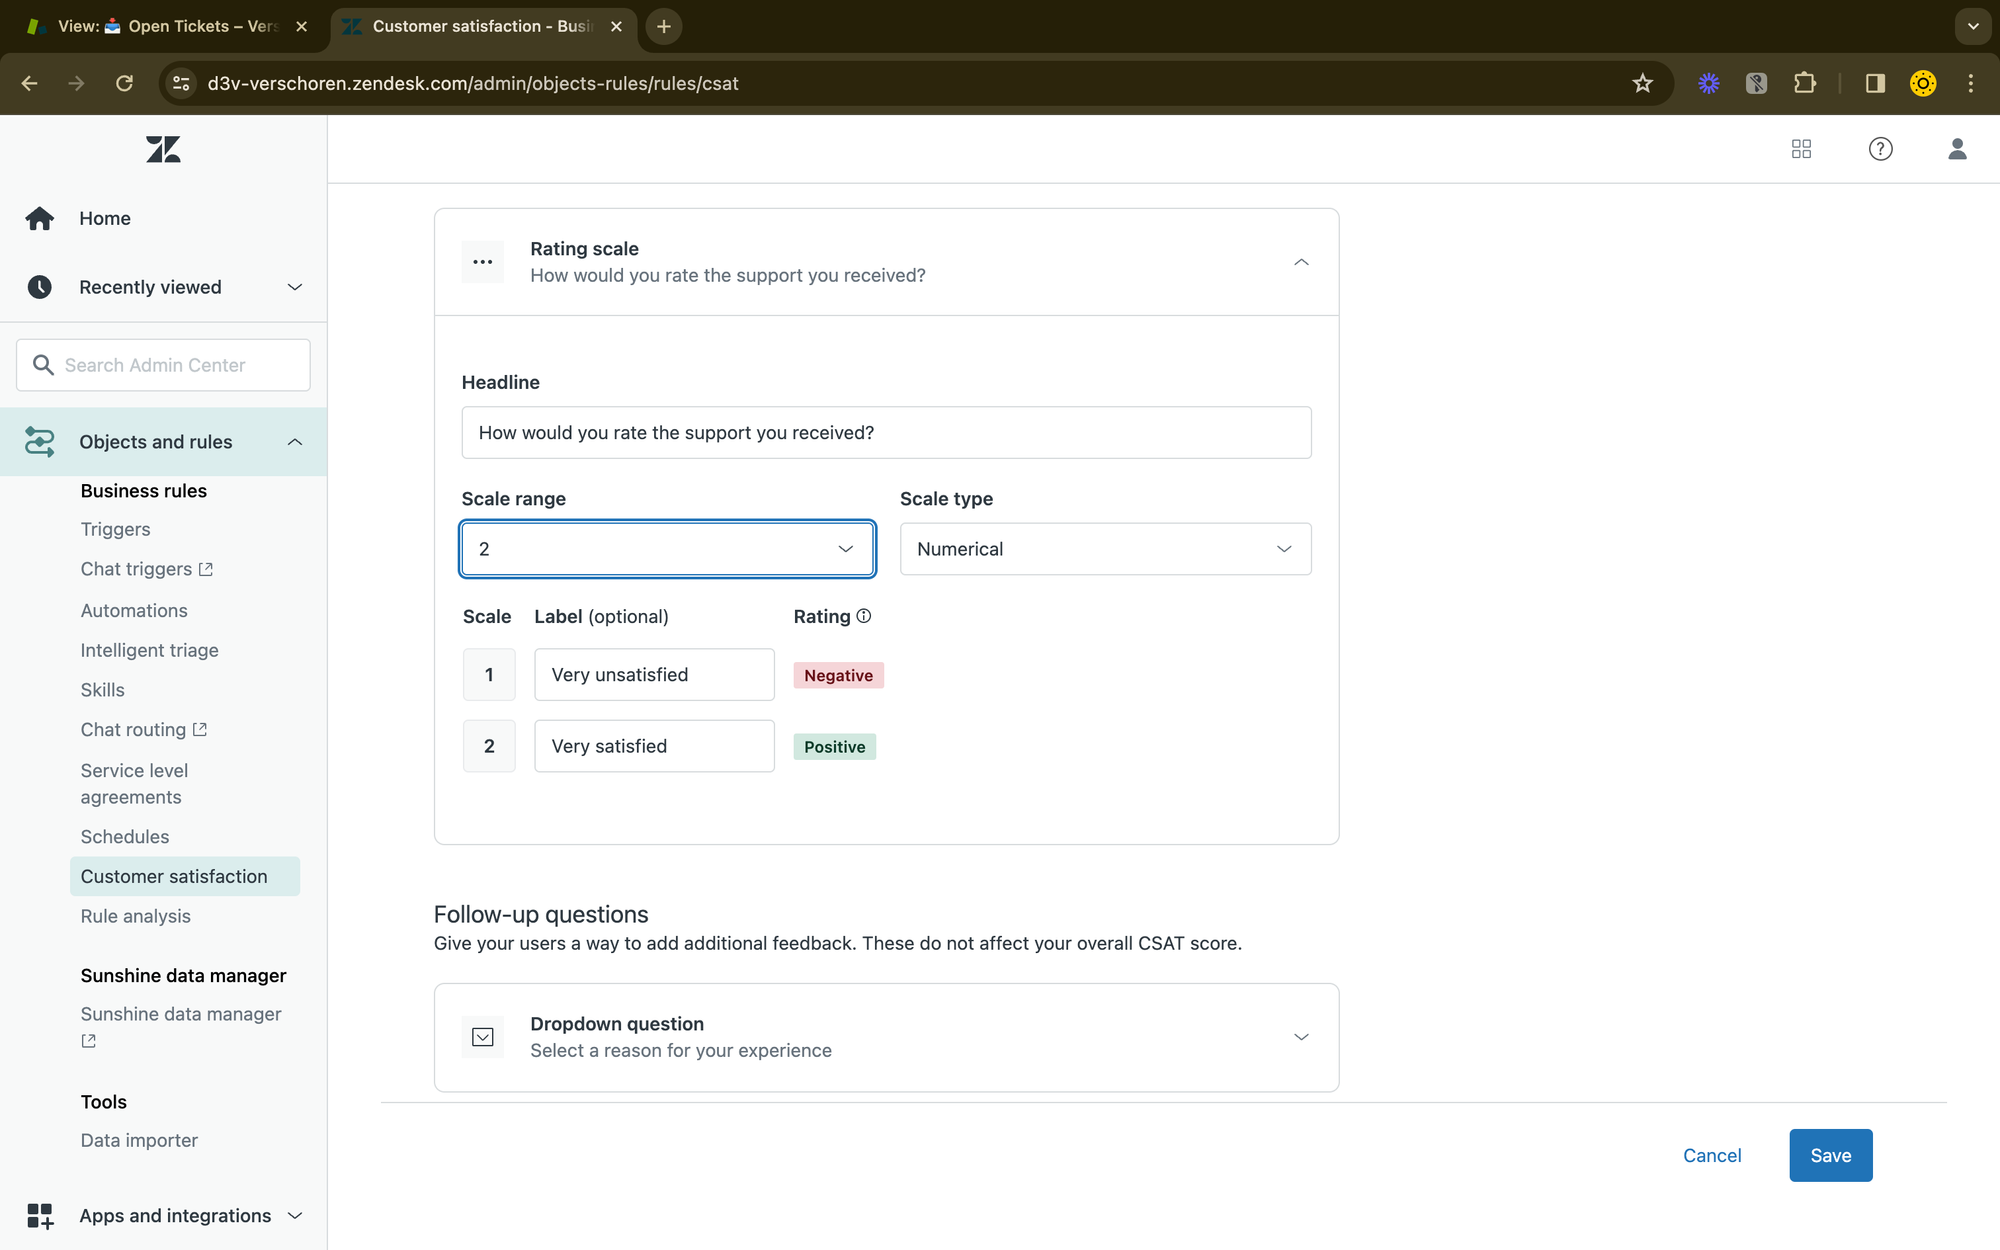Edit the Very unsatisfied label field

point(654,675)
